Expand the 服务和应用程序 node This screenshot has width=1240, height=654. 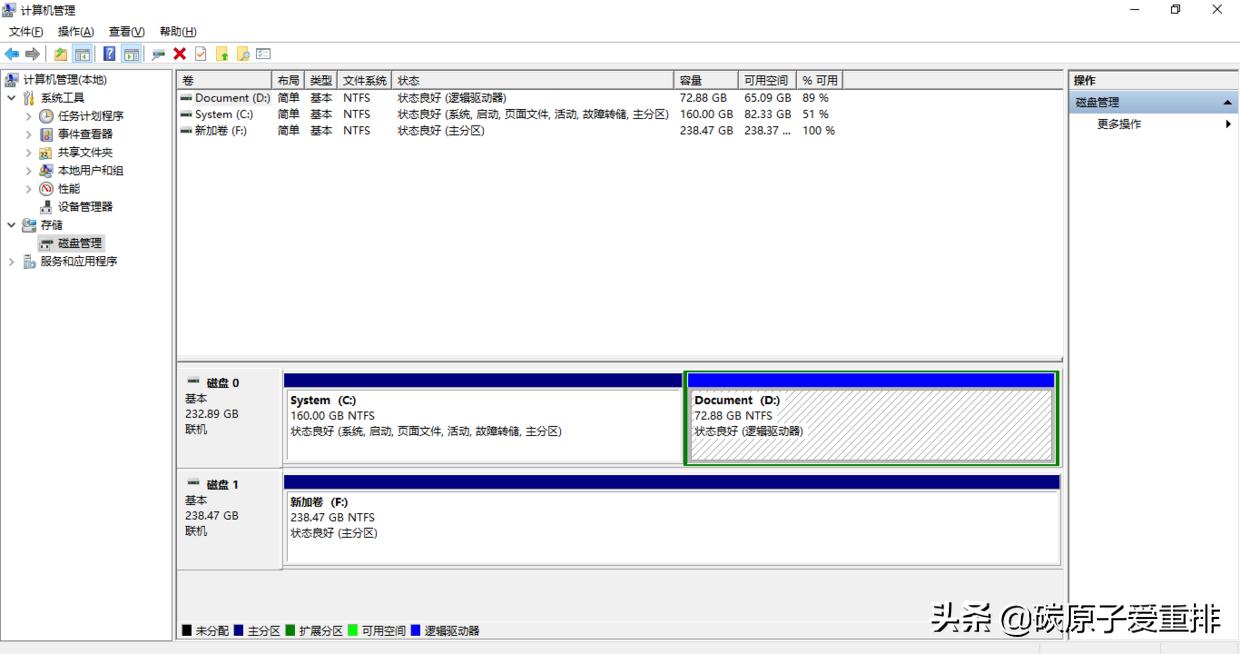11,262
